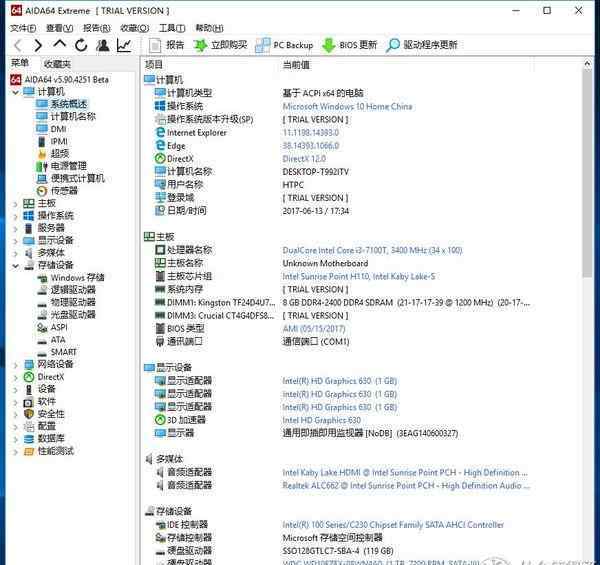The width and height of the screenshot is (600, 565).
Task: Open the 工具(T) menu
Action: (172, 28)
